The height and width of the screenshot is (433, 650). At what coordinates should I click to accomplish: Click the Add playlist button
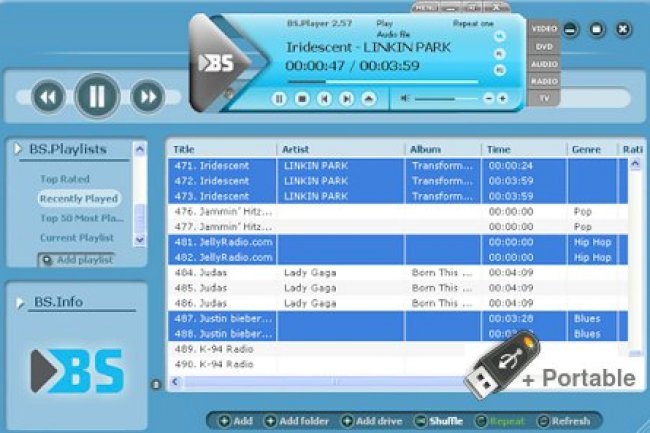(77, 260)
